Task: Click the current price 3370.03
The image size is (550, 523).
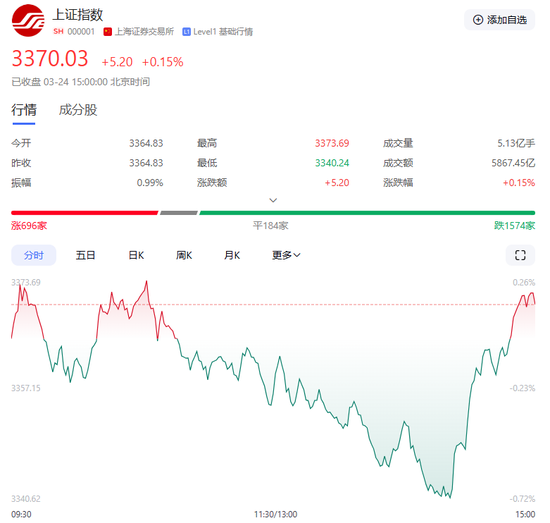Action: click(50, 59)
